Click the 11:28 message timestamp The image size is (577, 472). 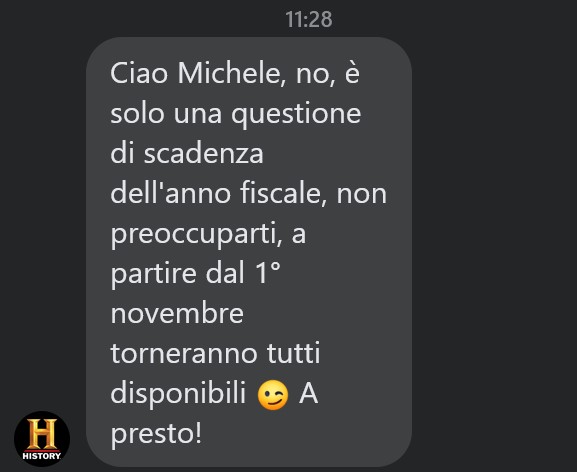click(309, 19)
